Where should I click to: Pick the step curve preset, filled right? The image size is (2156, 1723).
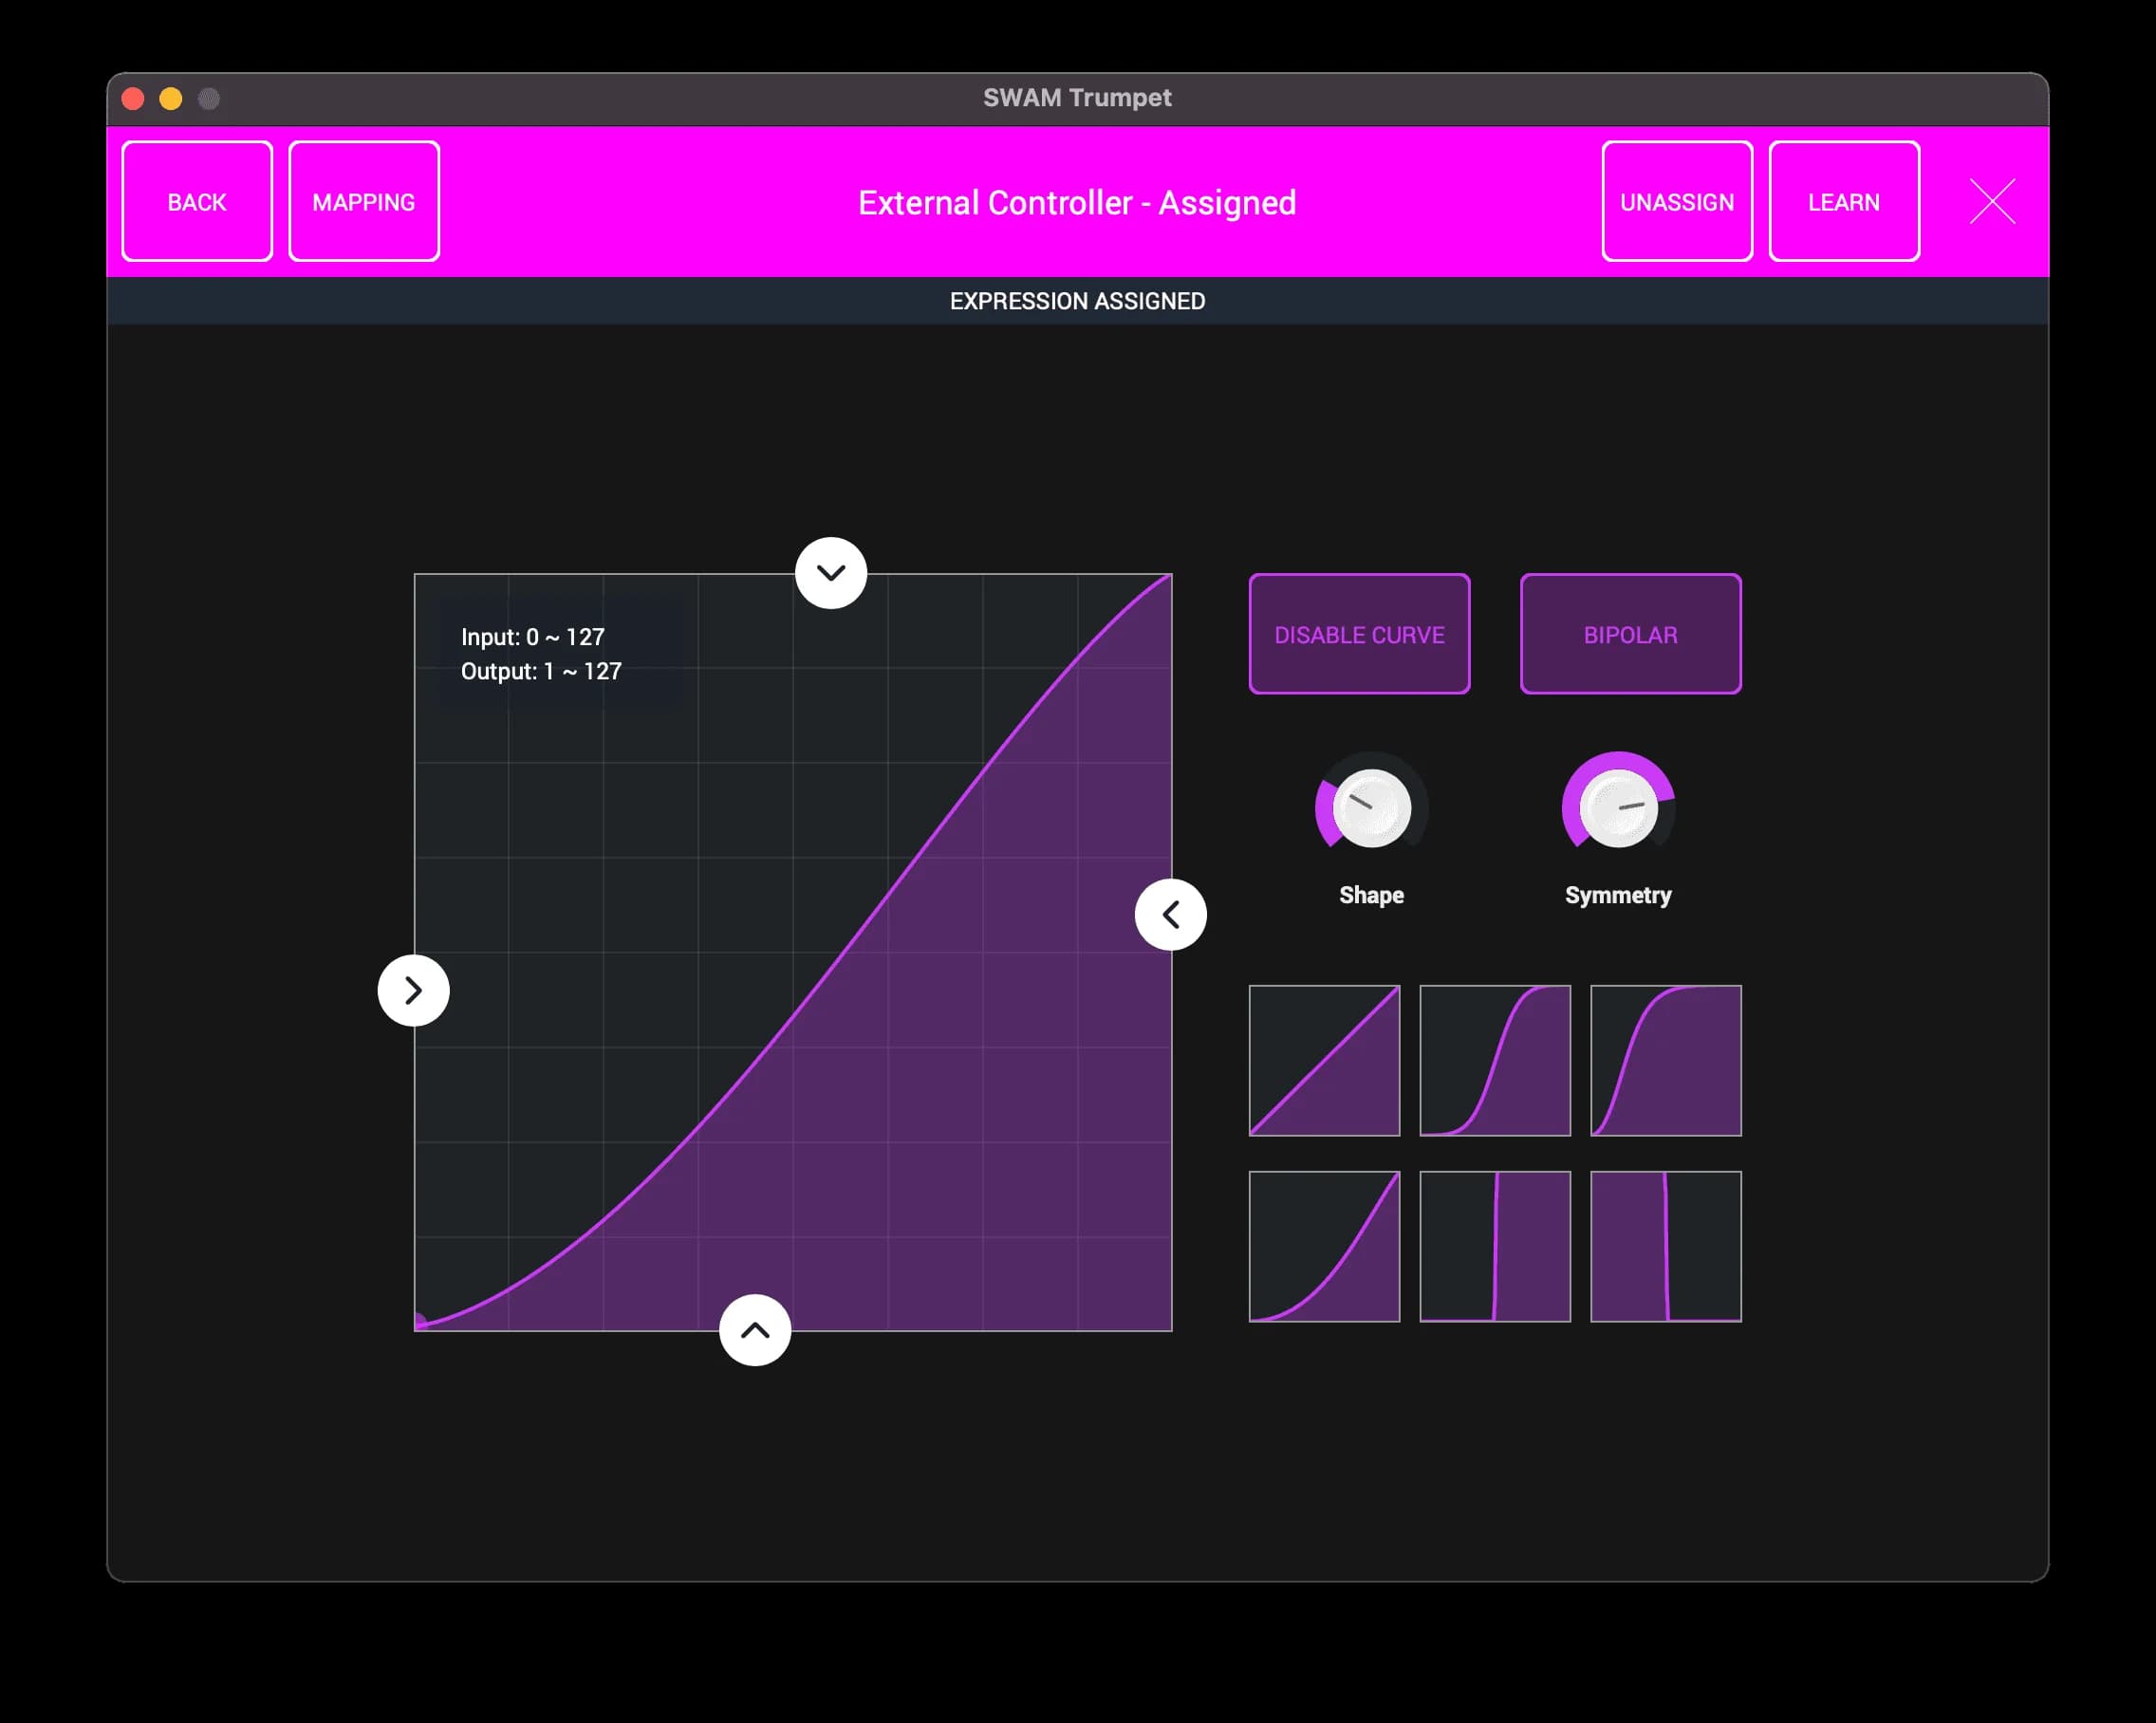tap(1495, 1246)
